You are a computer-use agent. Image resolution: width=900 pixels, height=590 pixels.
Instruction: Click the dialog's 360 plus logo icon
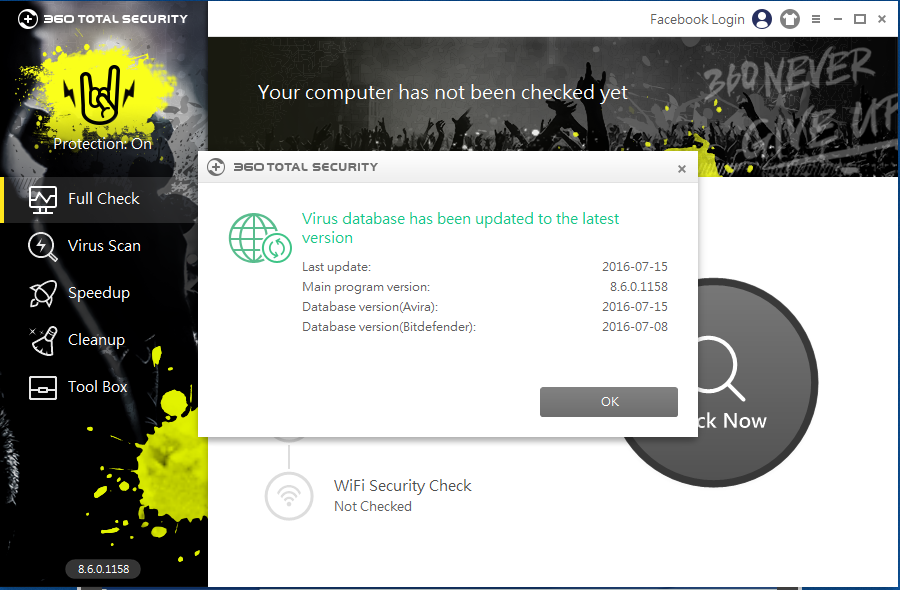click(216, 167)
